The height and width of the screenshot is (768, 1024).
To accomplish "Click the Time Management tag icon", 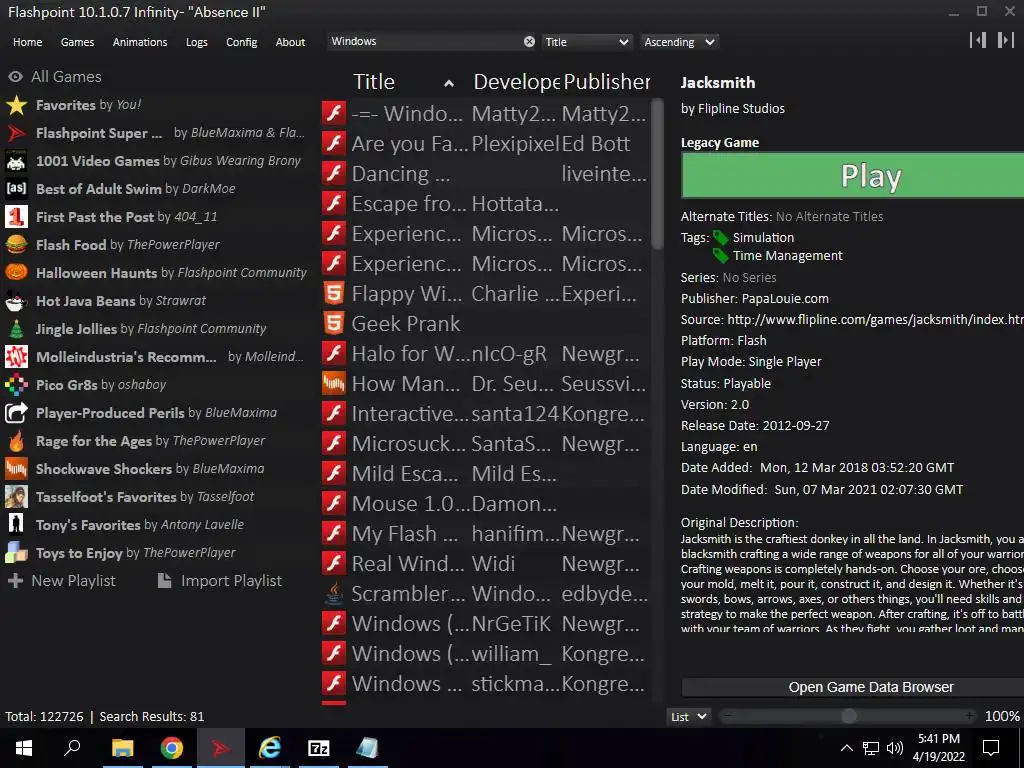I will pyautogui.click(x=720, y=255).
